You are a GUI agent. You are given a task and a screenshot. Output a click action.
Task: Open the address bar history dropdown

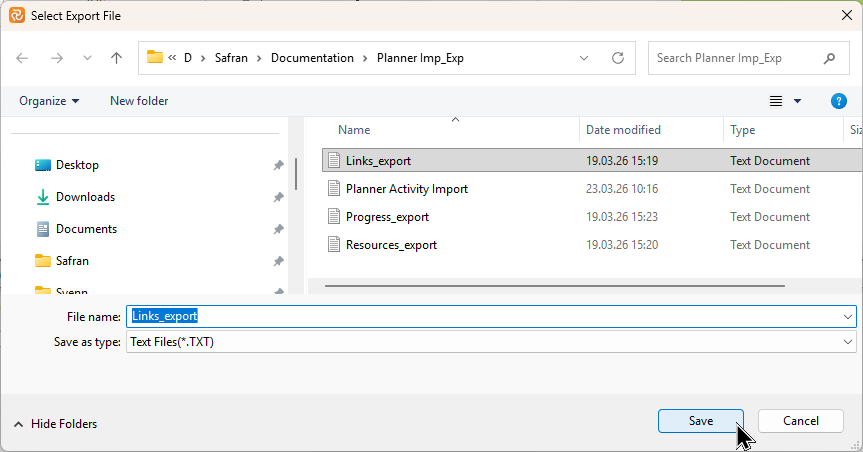coord(584,58)
